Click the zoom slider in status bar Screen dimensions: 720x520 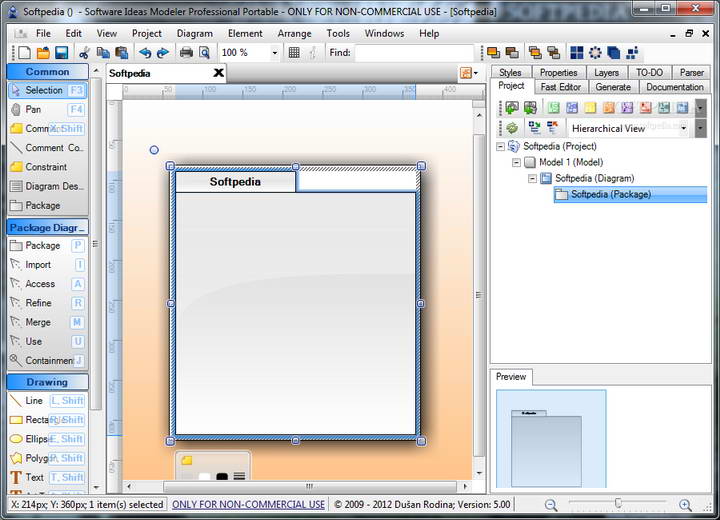tap(618, 503)
